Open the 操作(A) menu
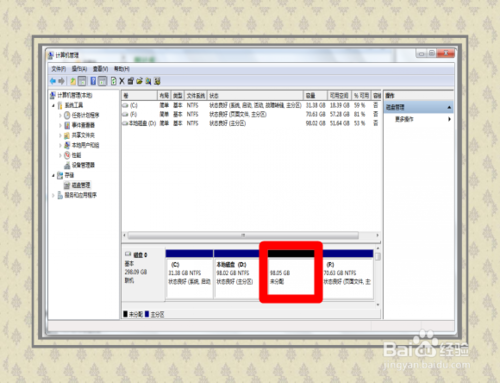Viewport: 500px width, 383px height. coord(79,69)
